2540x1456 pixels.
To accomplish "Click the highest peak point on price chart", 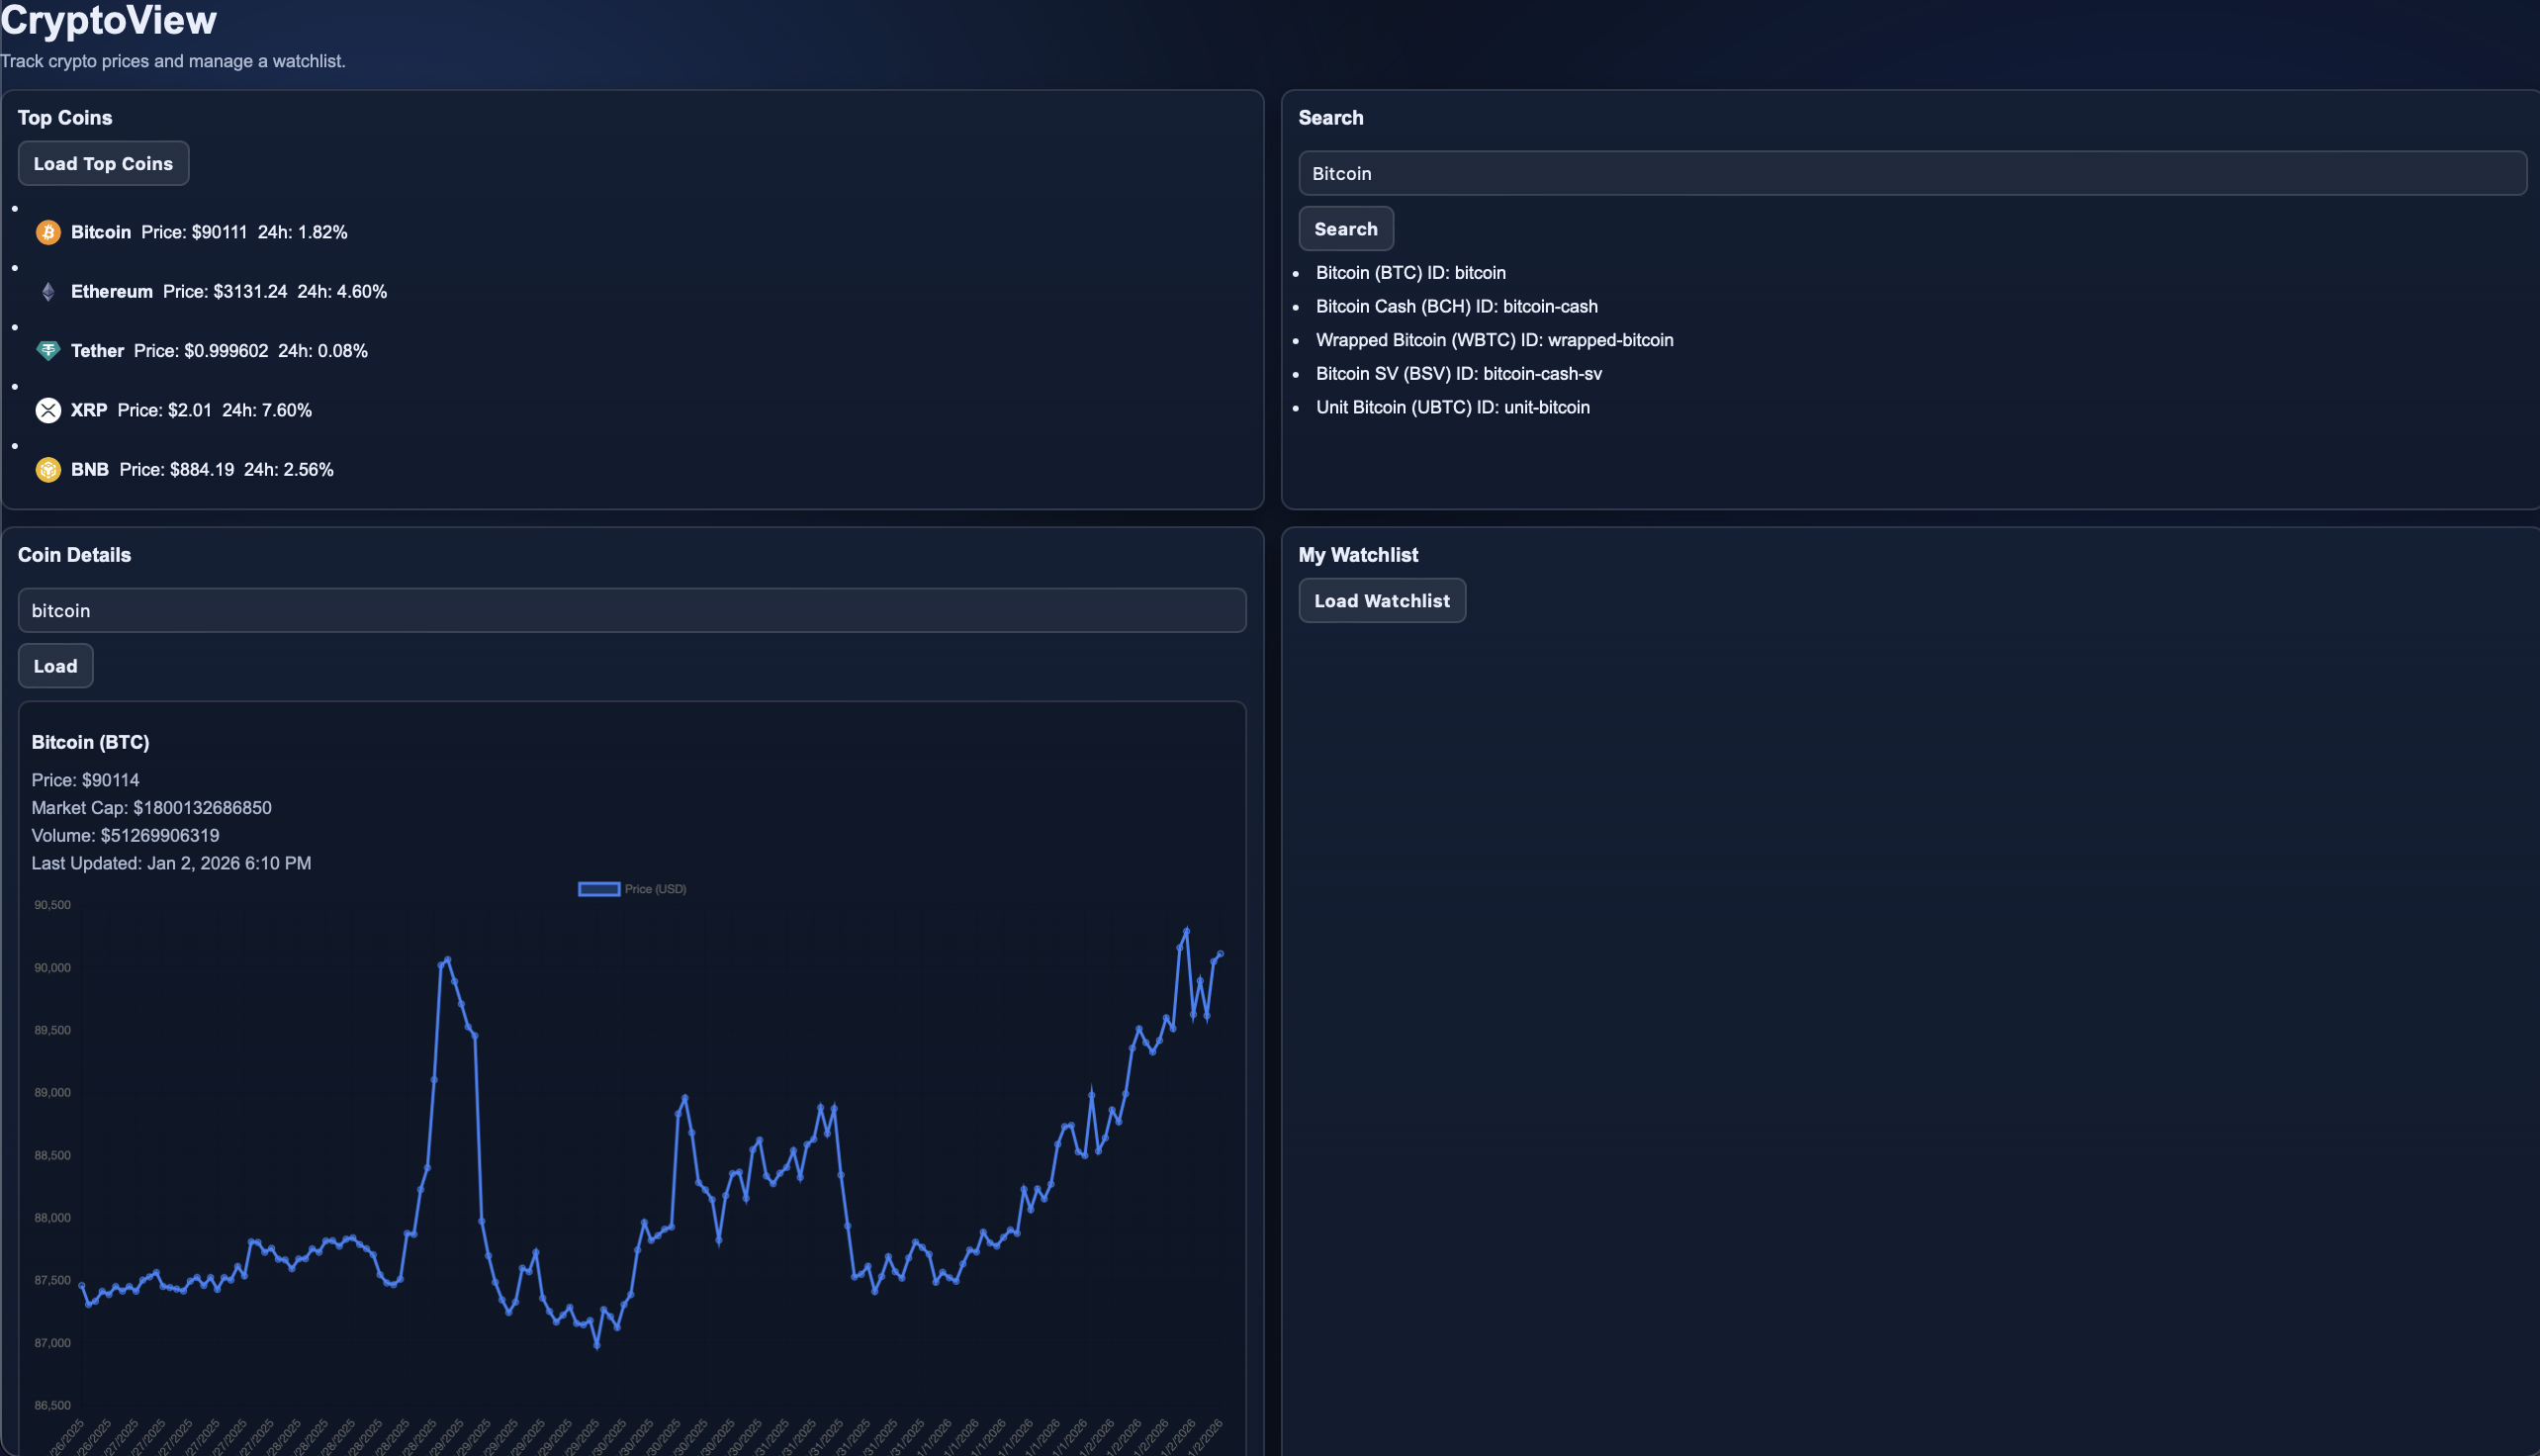I will [1186, 931].
